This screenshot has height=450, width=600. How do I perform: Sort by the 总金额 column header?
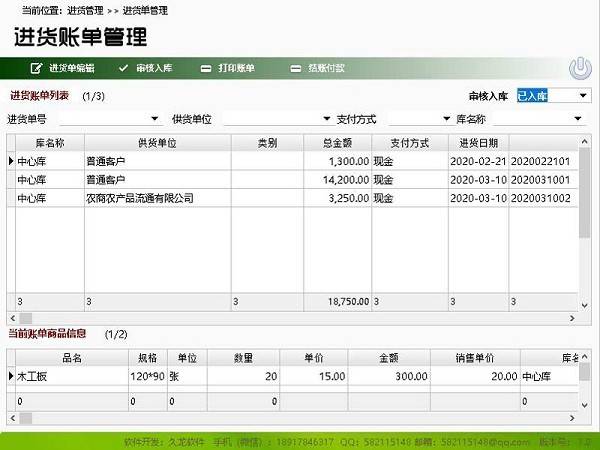point(337,143)
